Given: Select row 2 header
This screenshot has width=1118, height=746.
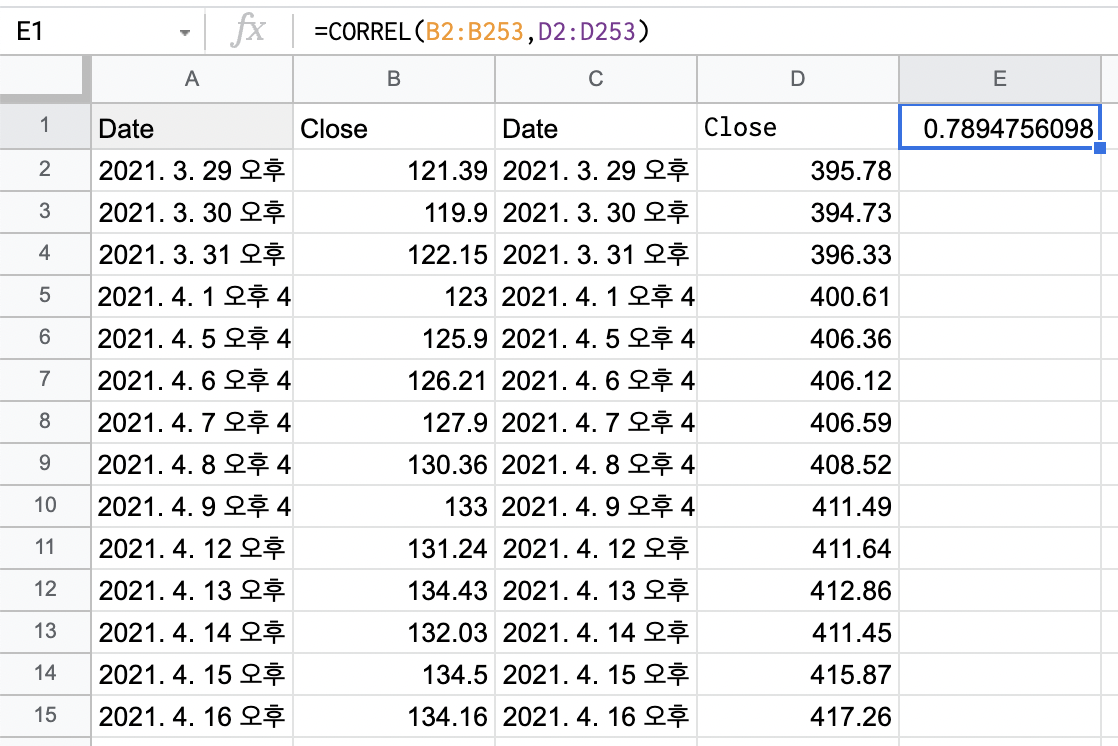Looking at the screenshot, I should pyautogui.click(x=45, y=170).
